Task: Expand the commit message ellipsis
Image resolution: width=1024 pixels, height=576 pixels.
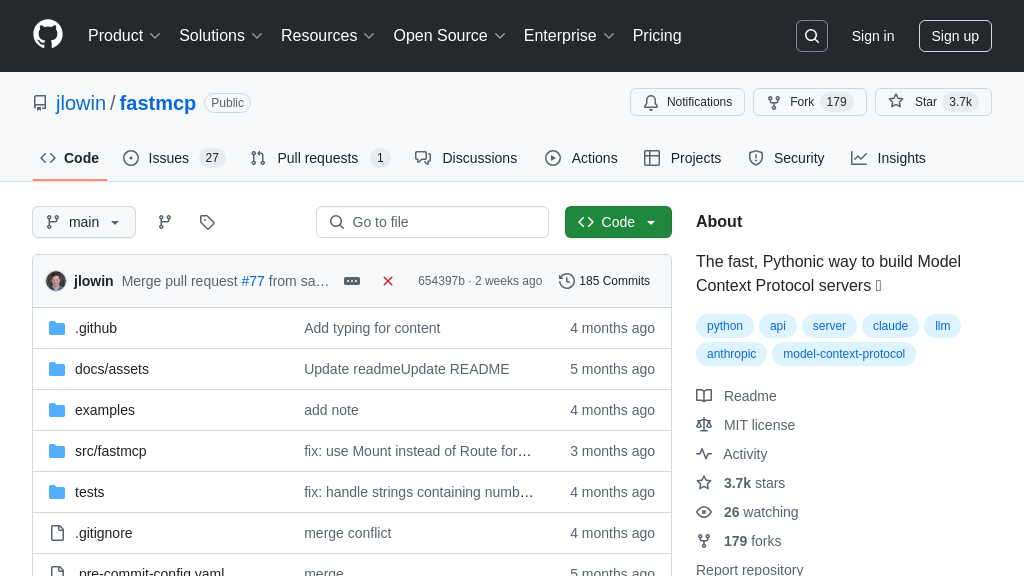Action: 352,281
